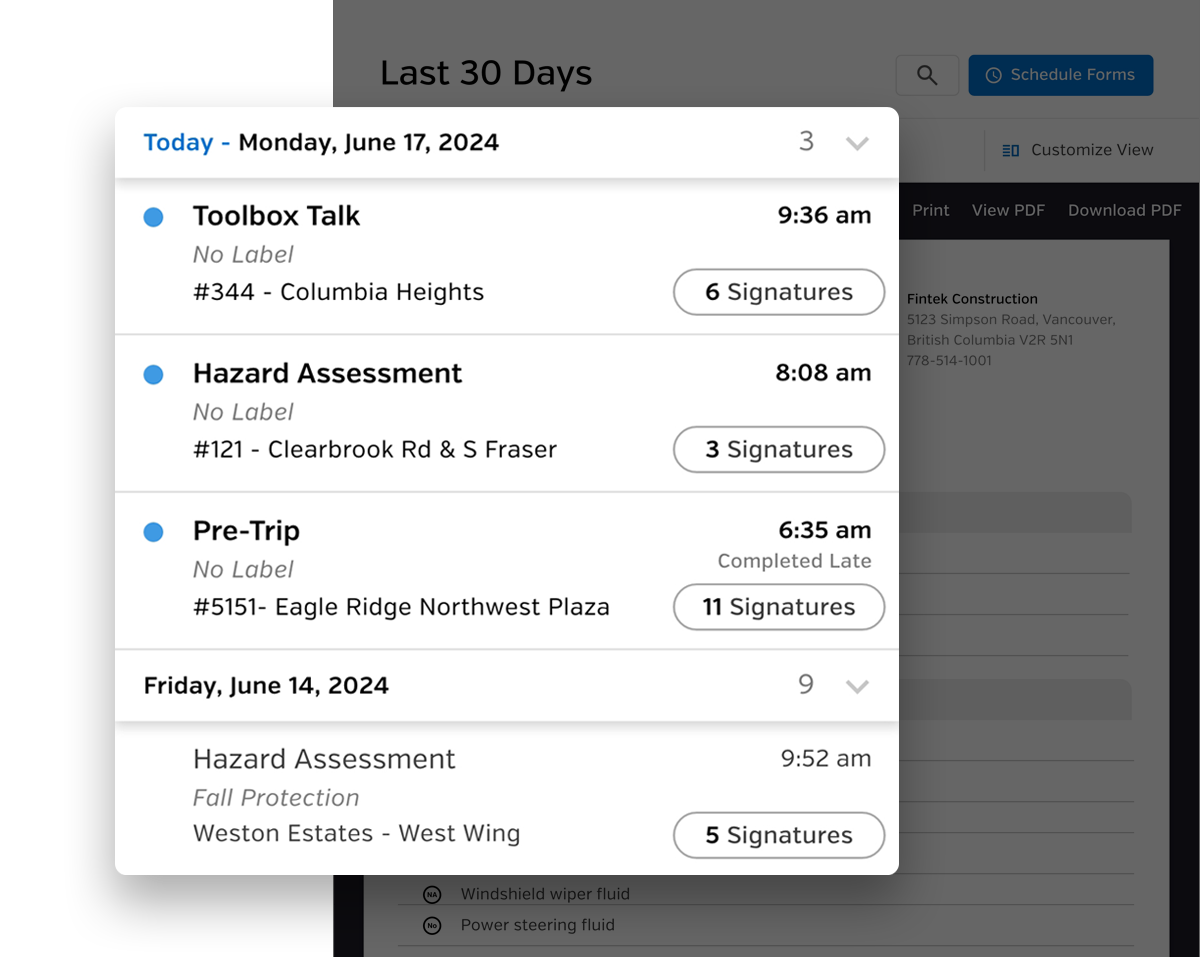Click Download PDF in the toolbar
The height and width of the screenshot is (957, 1200).
point(1124,210)
